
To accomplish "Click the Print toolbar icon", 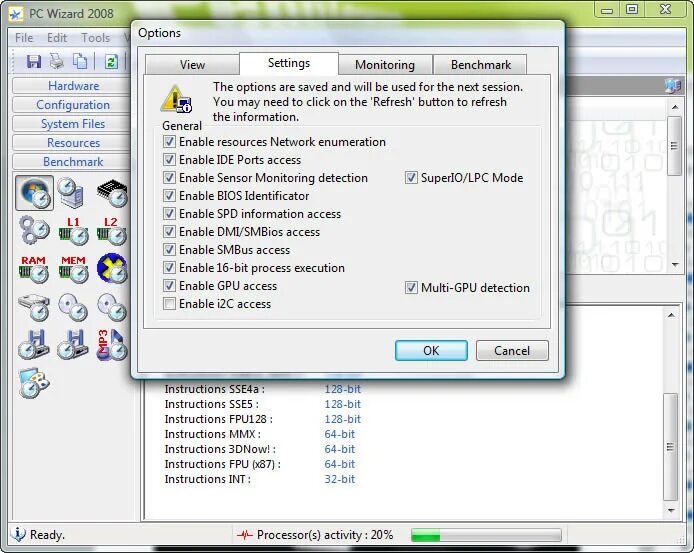I will click(x=56, y=61).
